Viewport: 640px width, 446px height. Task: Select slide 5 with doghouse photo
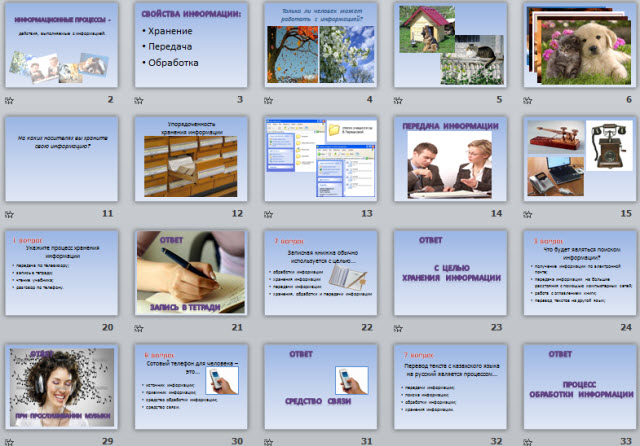[x=449, y=46]
